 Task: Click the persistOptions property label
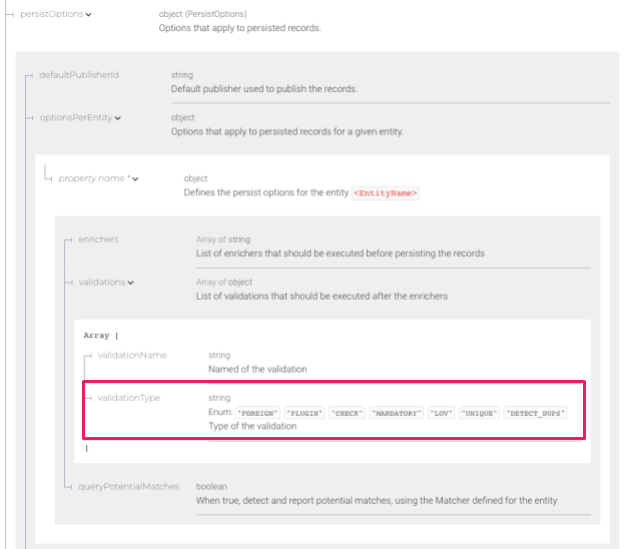point(51,15)
